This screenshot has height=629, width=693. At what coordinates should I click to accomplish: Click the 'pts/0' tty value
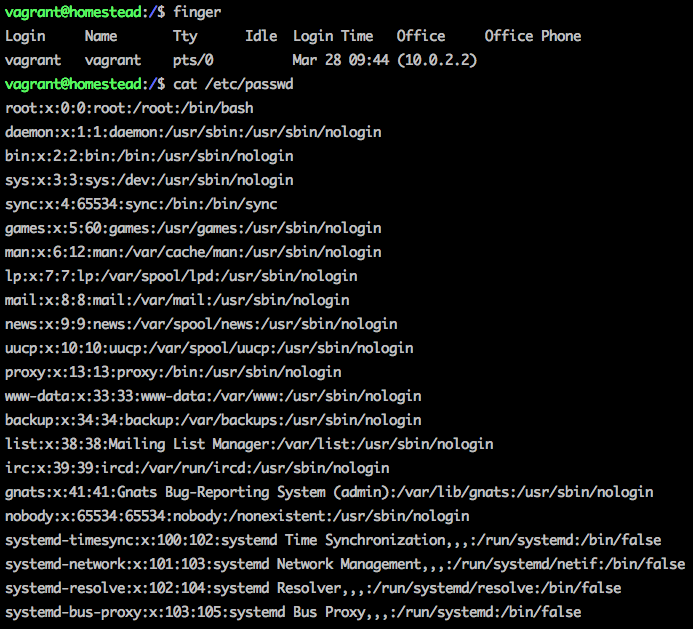click(x=193, y=60)
